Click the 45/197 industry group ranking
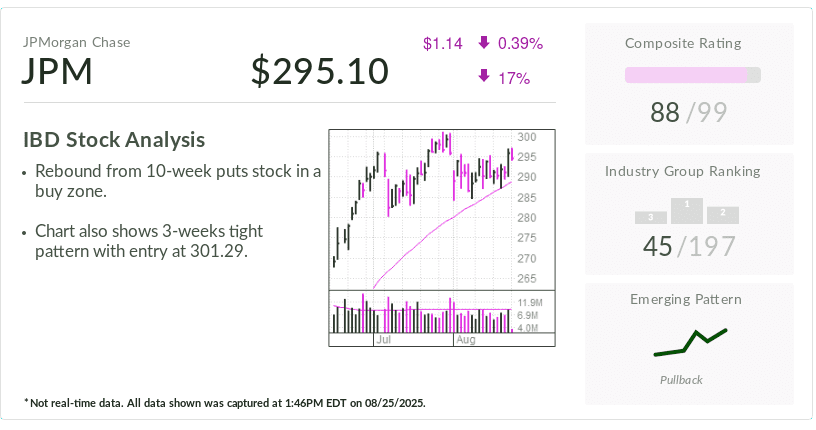Screen dimensions: 816x430 point(690,246)
